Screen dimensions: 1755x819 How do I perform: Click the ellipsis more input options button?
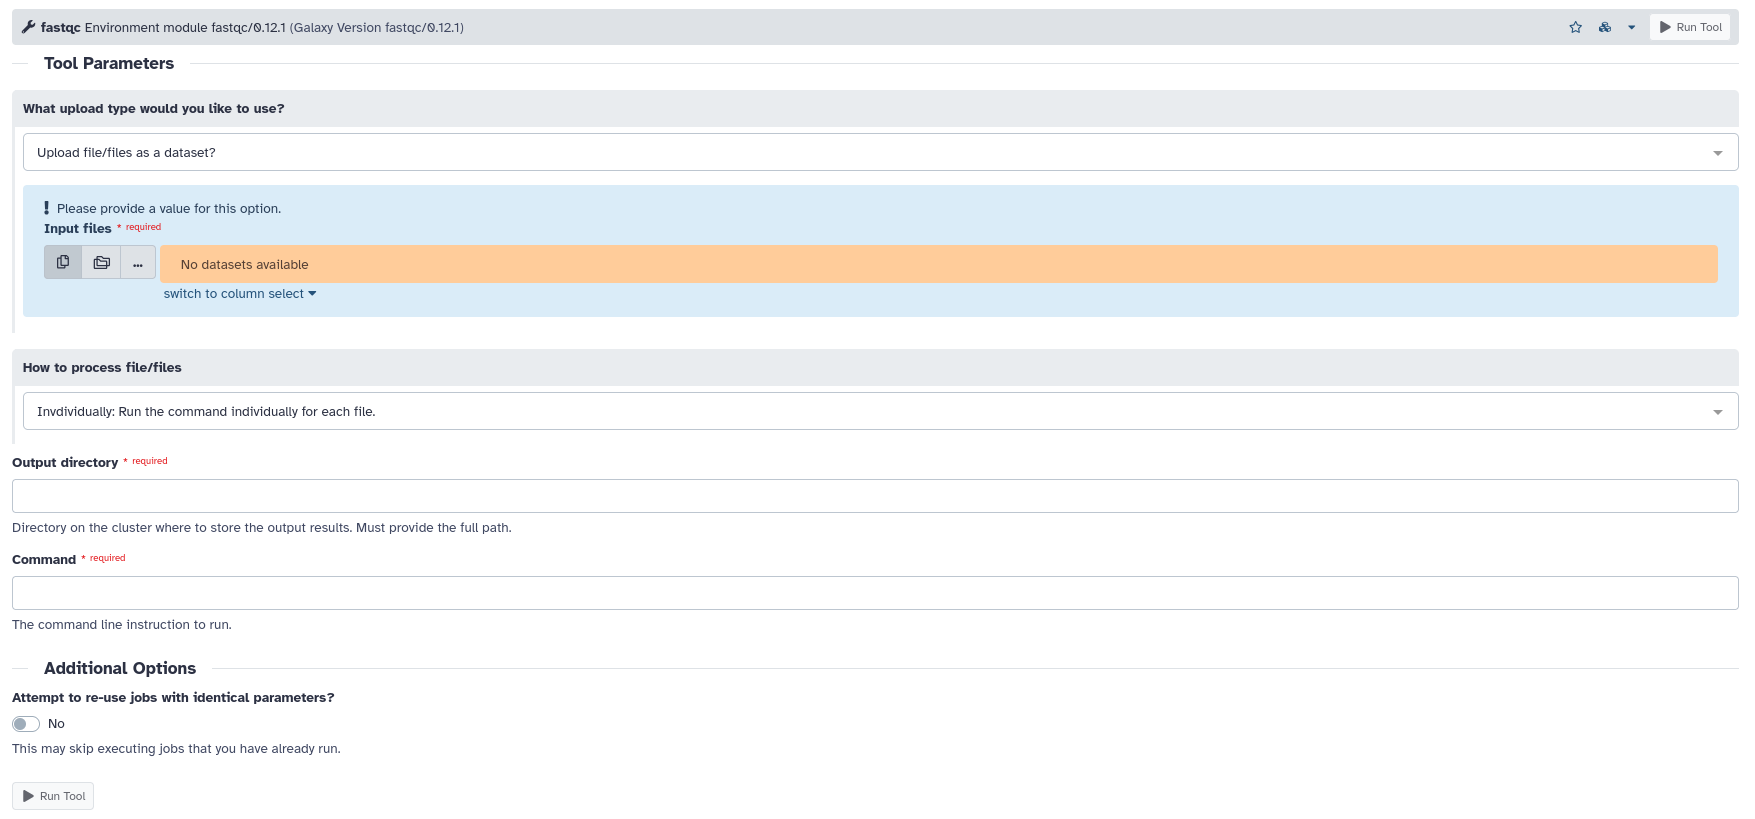[x=138, y=263]
